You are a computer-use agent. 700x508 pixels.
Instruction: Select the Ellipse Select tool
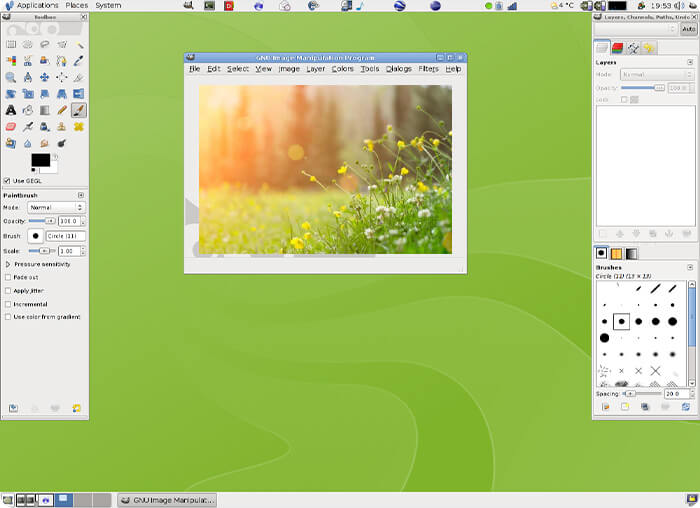(x=28, y=44)
